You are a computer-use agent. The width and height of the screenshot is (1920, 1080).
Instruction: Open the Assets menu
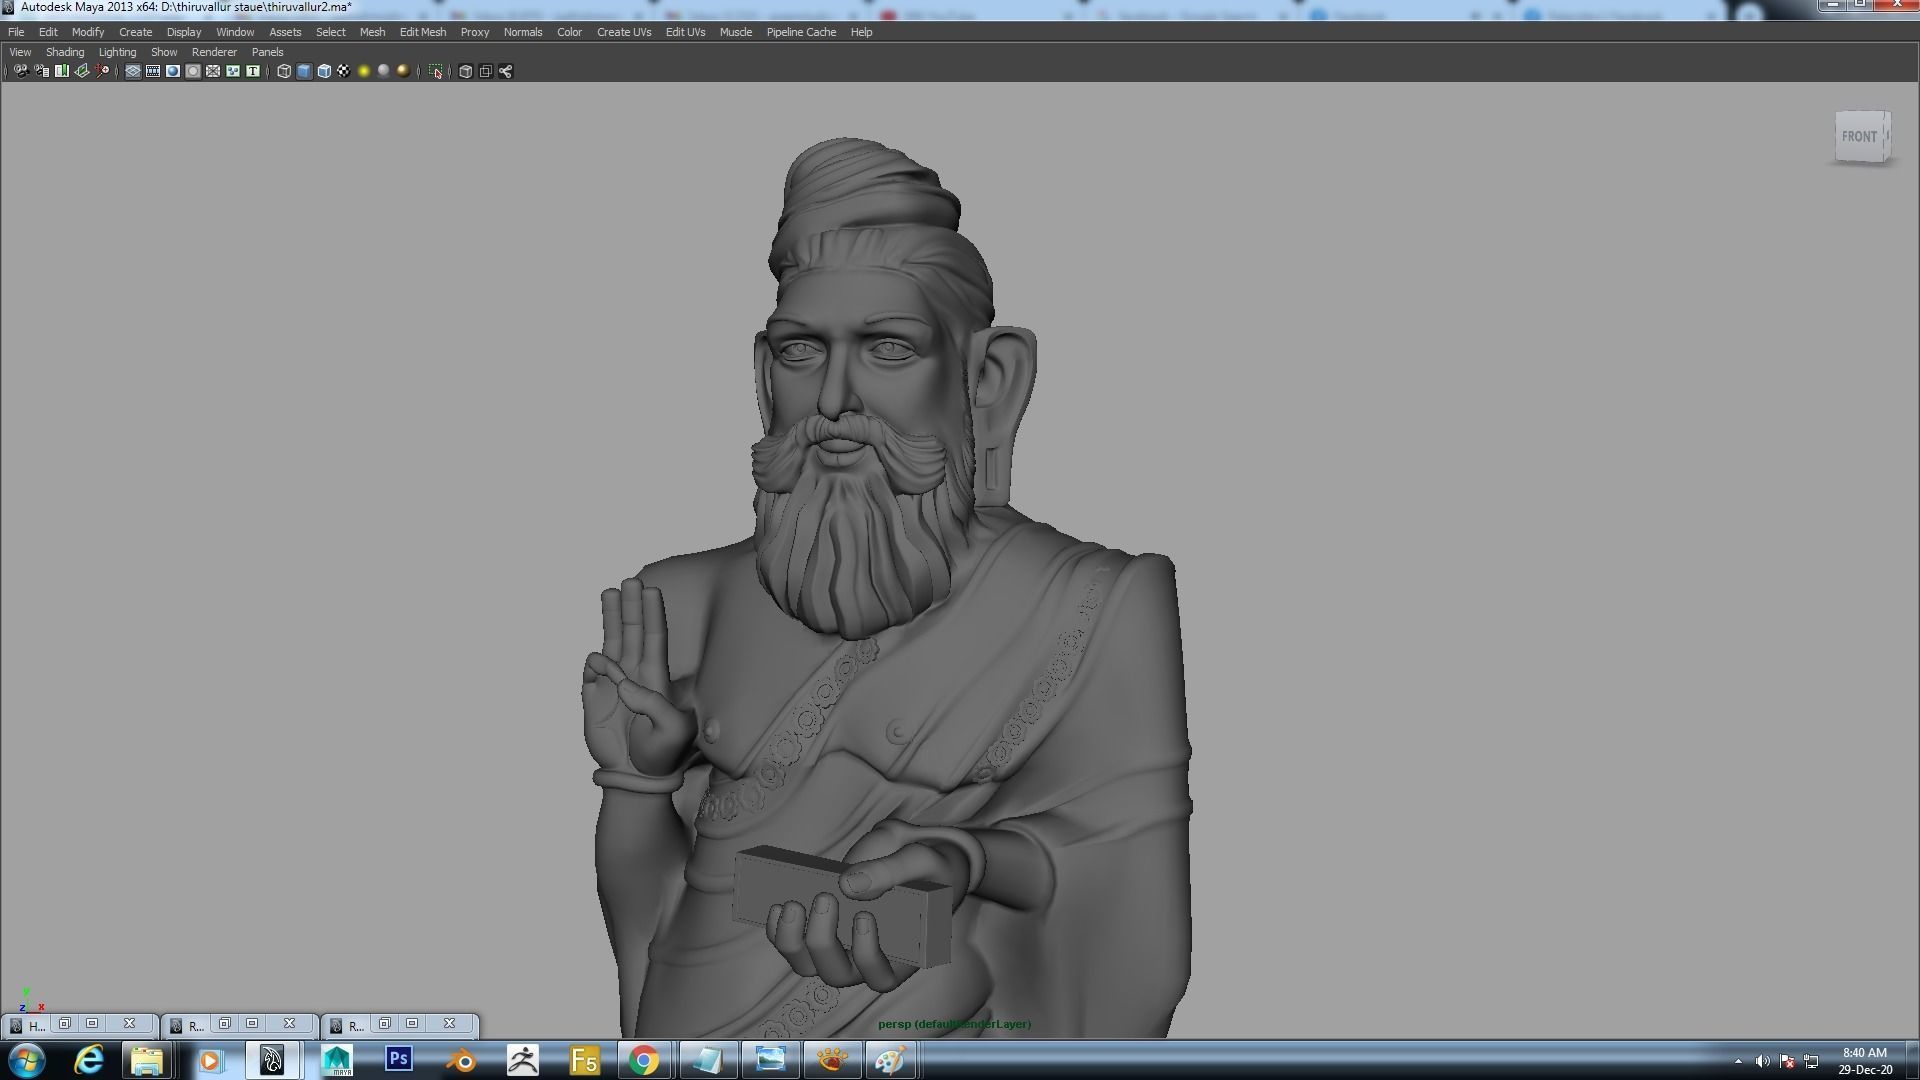(x=285, y=32)
